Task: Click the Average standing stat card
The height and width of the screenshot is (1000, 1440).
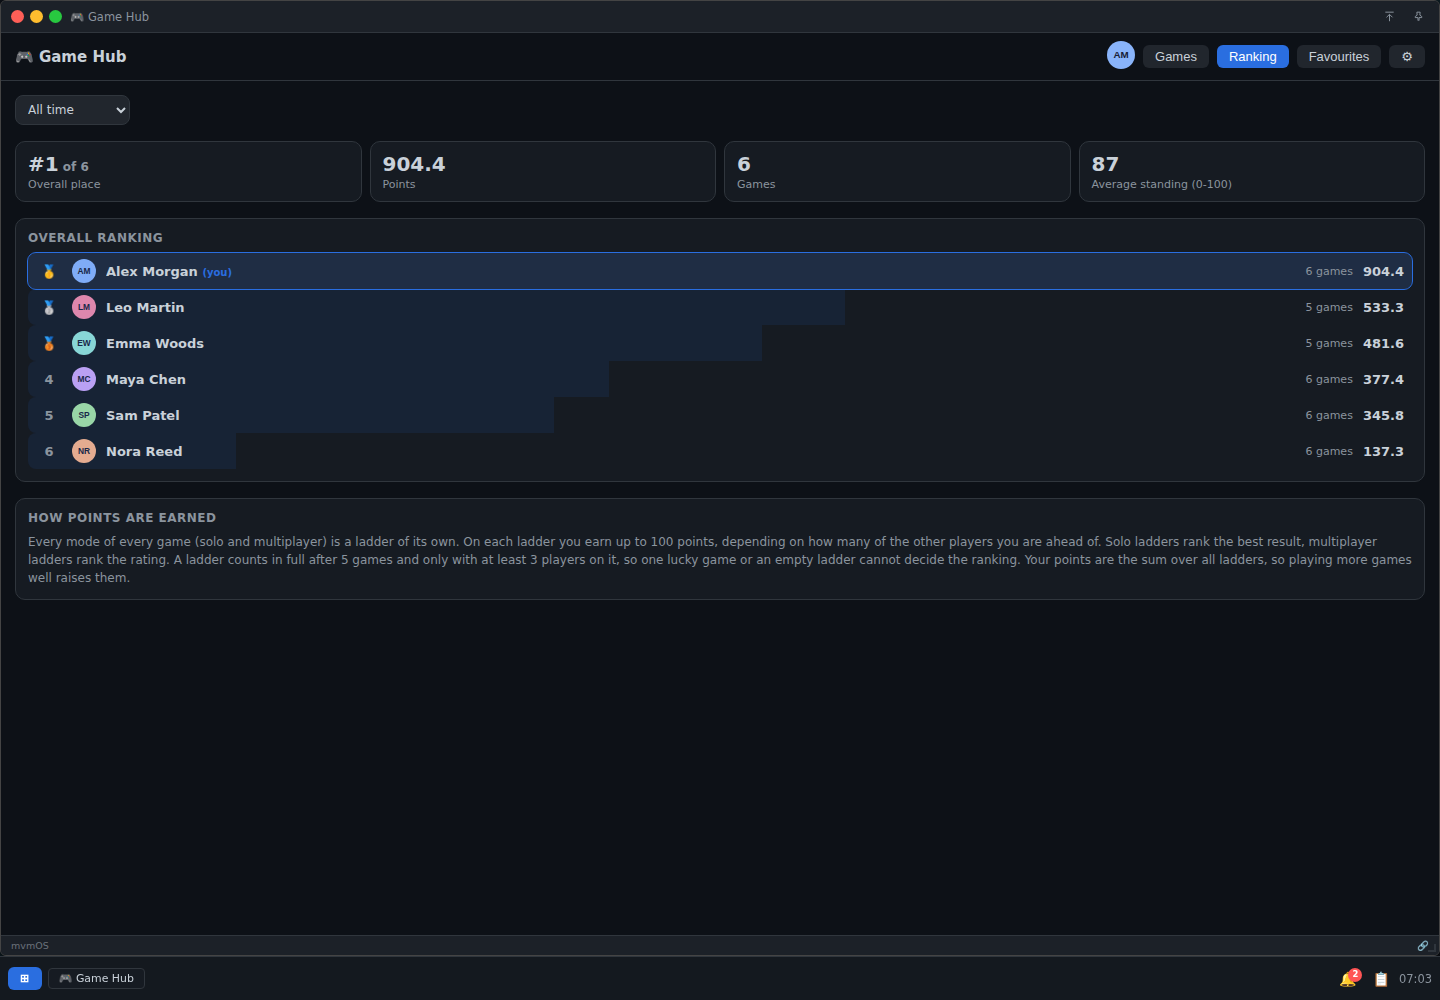Action: [x=1252, y=172]
